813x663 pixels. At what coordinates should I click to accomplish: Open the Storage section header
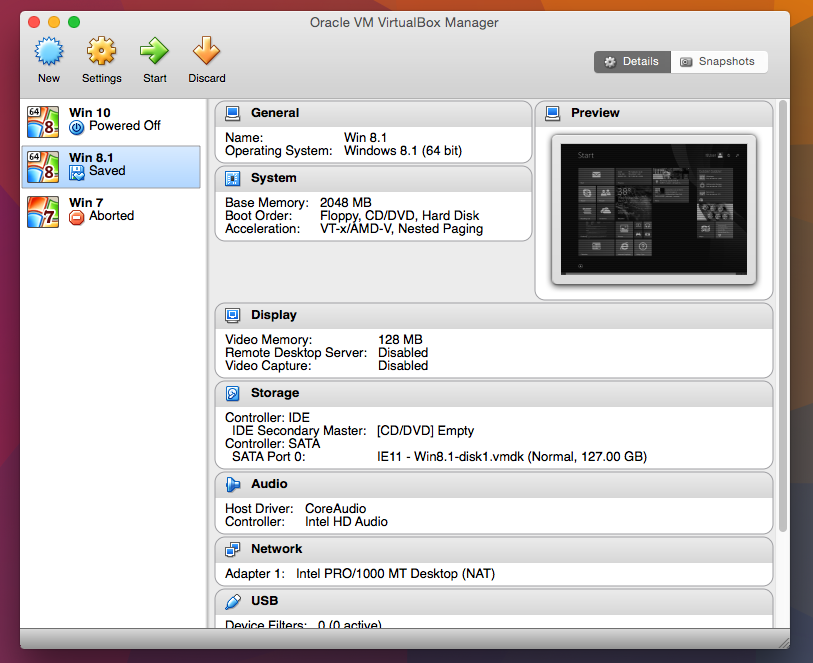[x=494, y=393]
